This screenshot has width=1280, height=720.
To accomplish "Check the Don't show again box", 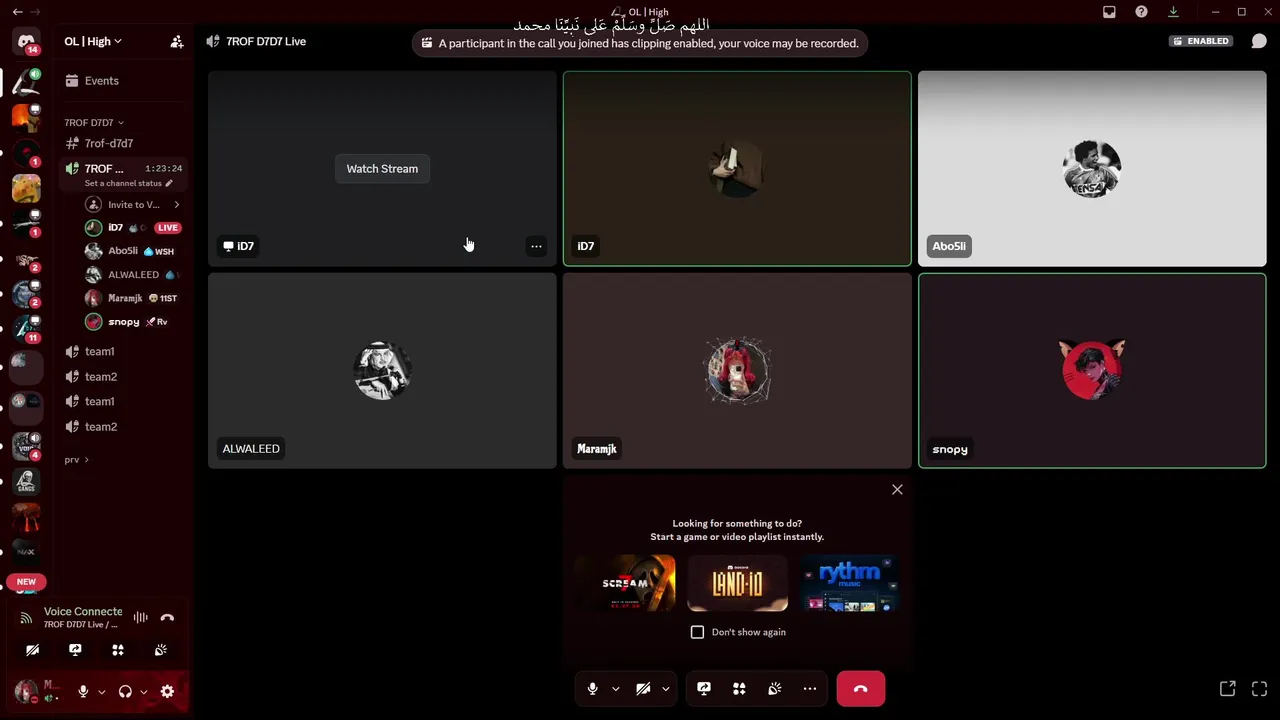I will (698, 632).
